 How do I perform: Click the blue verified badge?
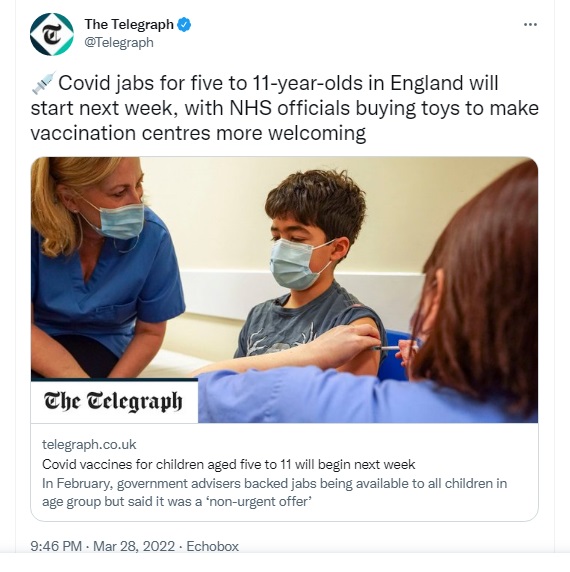click(184, 25)
